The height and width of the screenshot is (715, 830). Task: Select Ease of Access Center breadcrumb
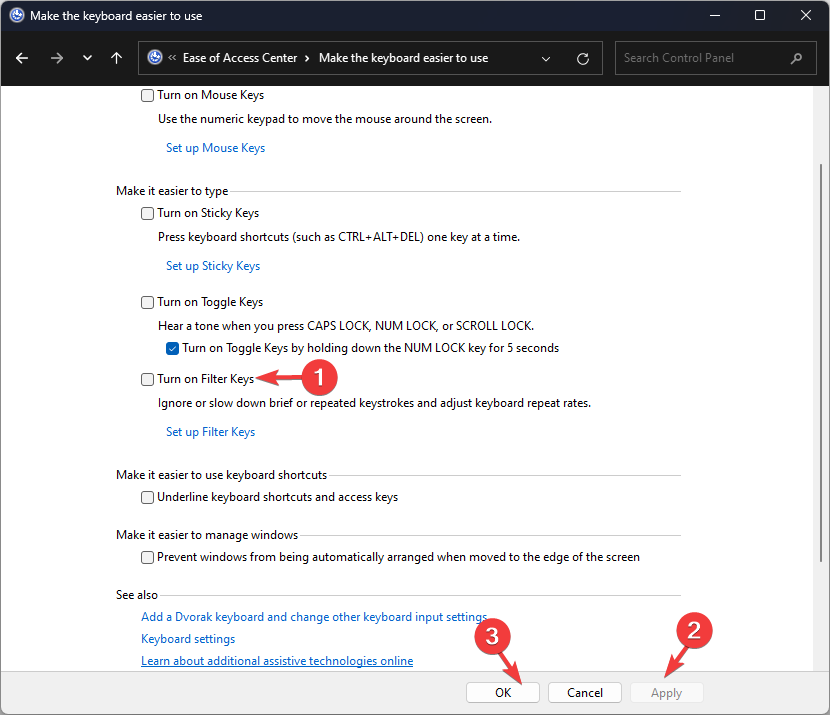tap(240, 58)
